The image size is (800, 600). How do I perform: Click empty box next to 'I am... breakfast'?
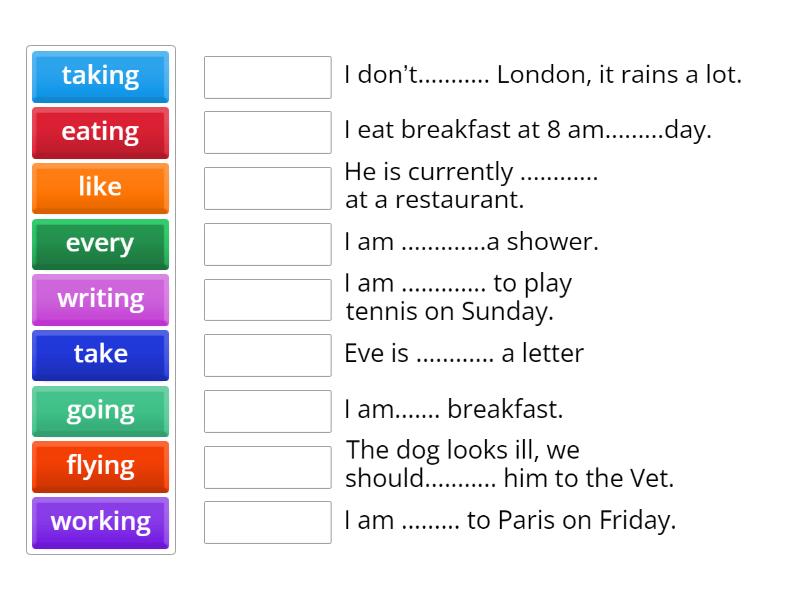(267, 411)
